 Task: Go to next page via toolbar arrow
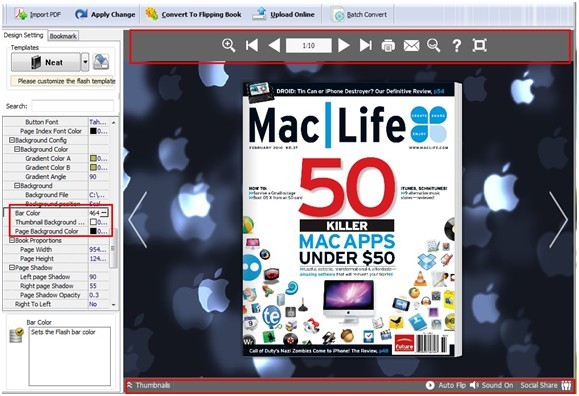[x=343, y=45]
